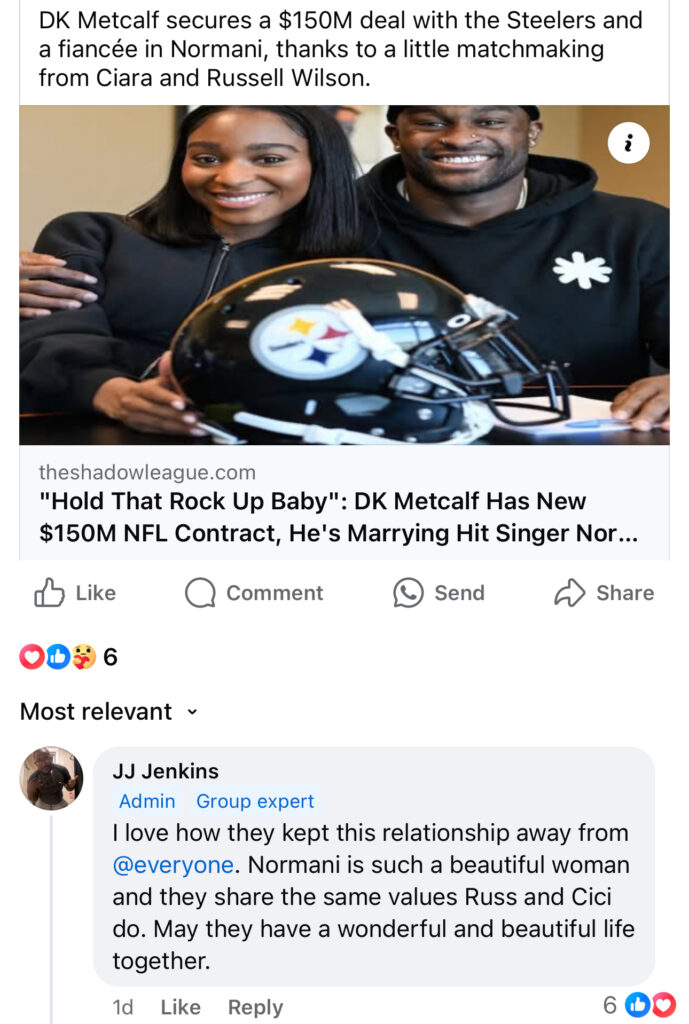Image resolution: width=689 pixels, height=1024 pixels.
Task: Click the Admin badge on the comment
Action: click(x=147, y=801)
